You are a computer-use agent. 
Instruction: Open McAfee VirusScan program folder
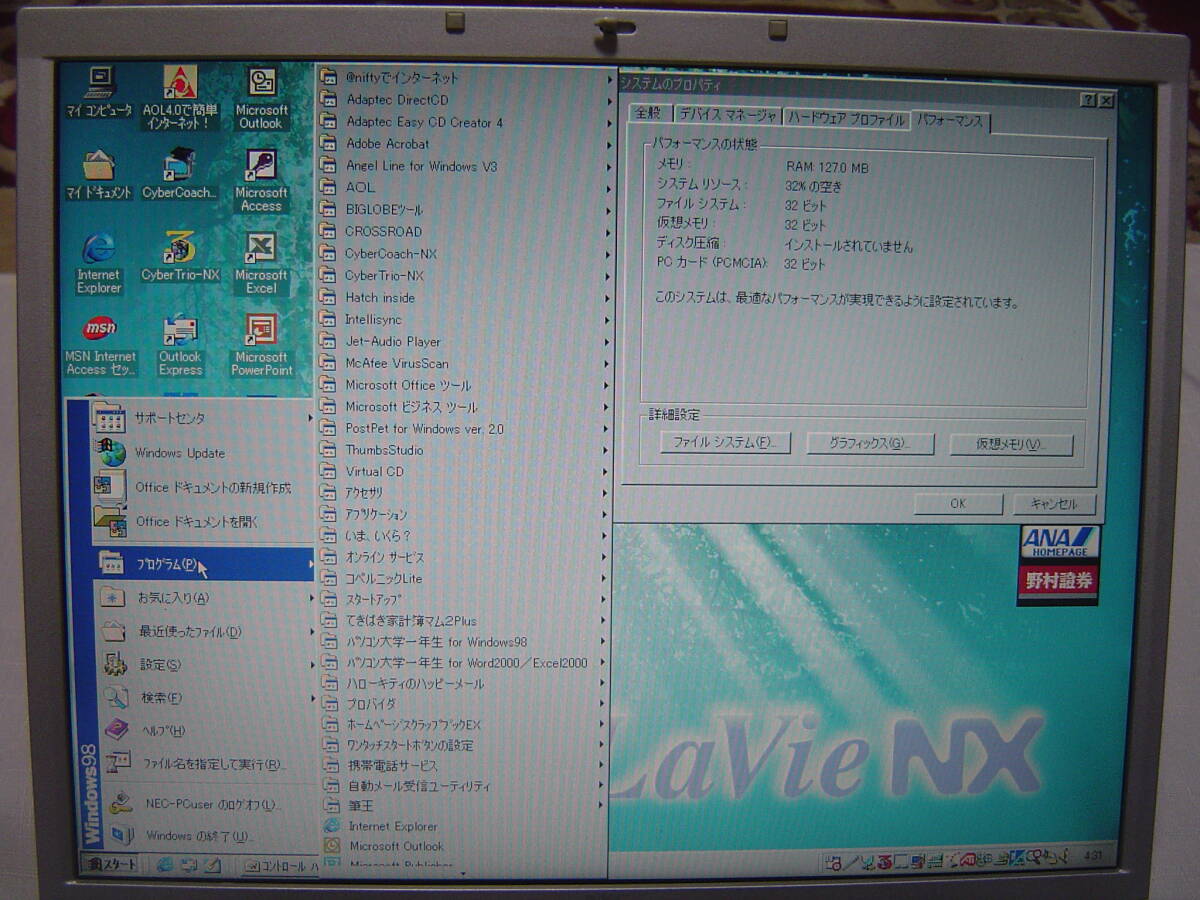pyautogui.click(x=464, y=363)
